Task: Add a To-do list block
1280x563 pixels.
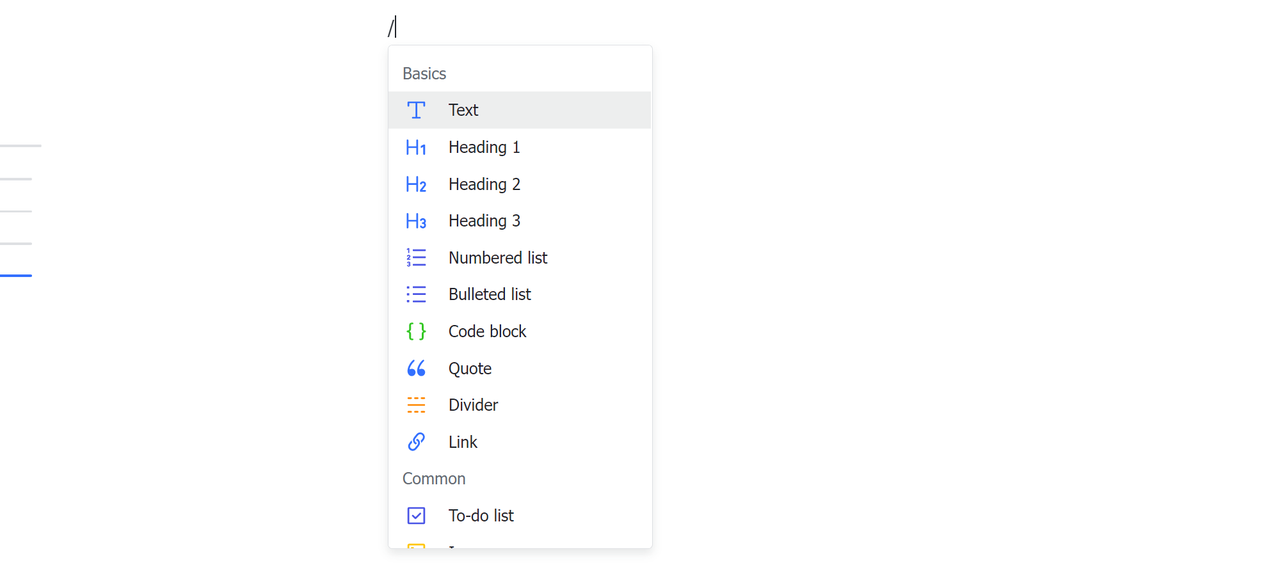Action: pos(481,516)
